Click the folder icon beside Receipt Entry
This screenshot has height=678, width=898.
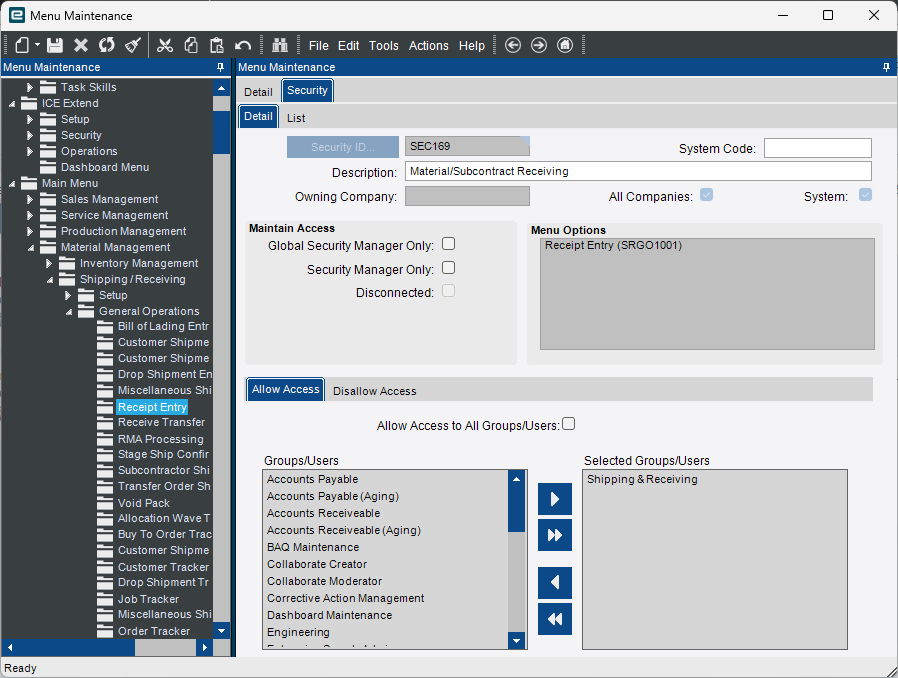click(105, 407)
